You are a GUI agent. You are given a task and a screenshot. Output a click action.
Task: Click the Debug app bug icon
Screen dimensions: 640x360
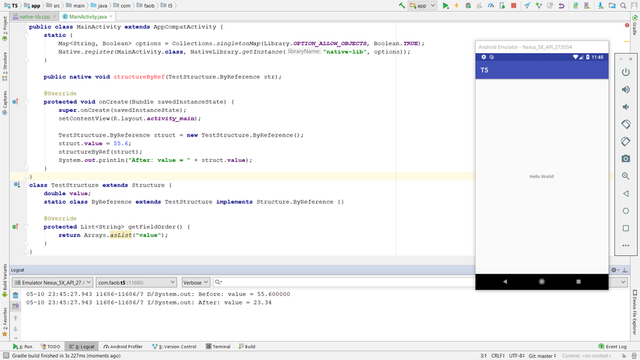tap(468, 6)
